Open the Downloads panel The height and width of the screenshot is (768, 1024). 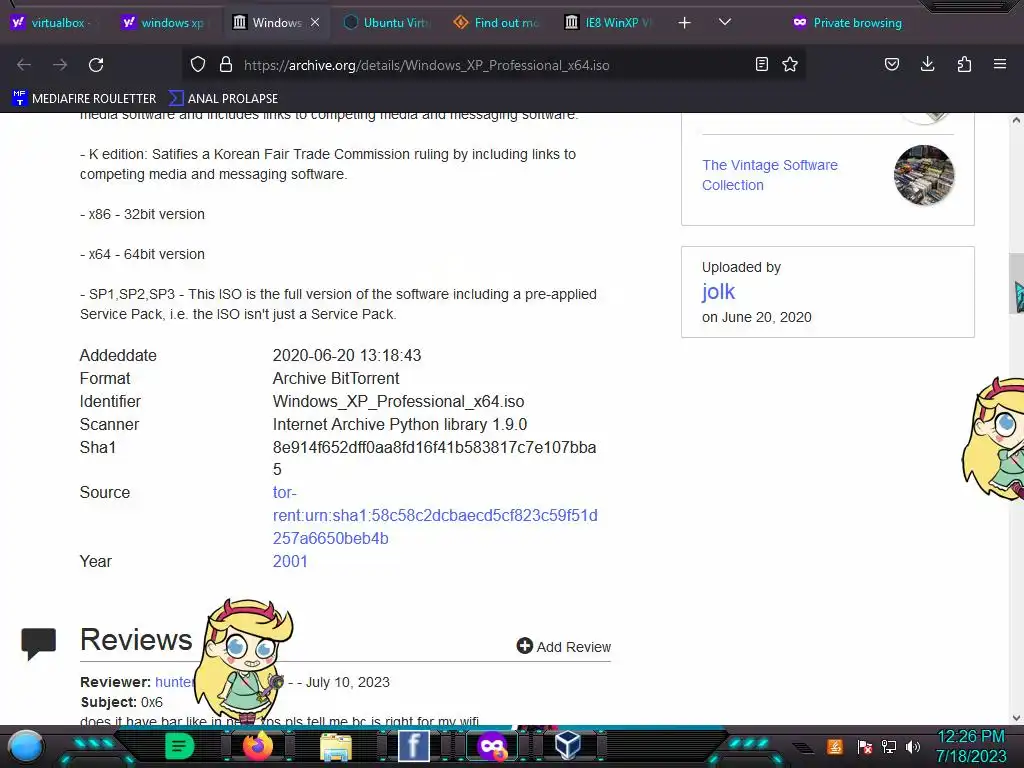click(x=927, y=64)
